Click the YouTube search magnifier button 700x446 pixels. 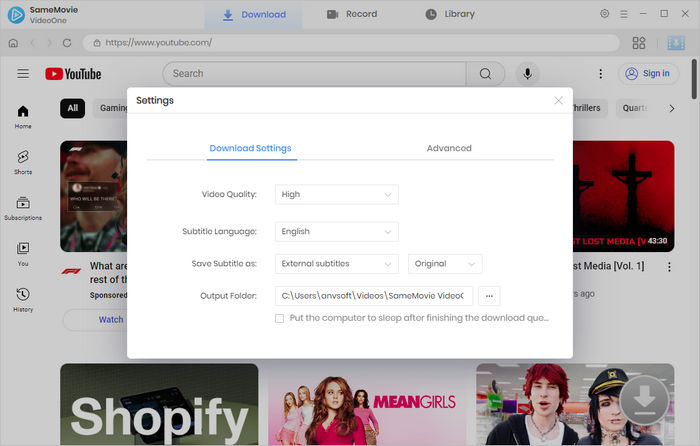[485, 74]
